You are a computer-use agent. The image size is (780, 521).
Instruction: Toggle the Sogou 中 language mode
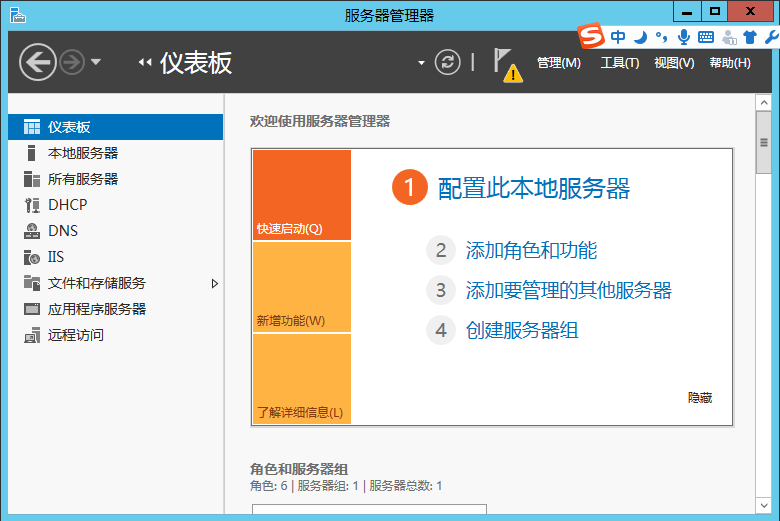(618, 37)
